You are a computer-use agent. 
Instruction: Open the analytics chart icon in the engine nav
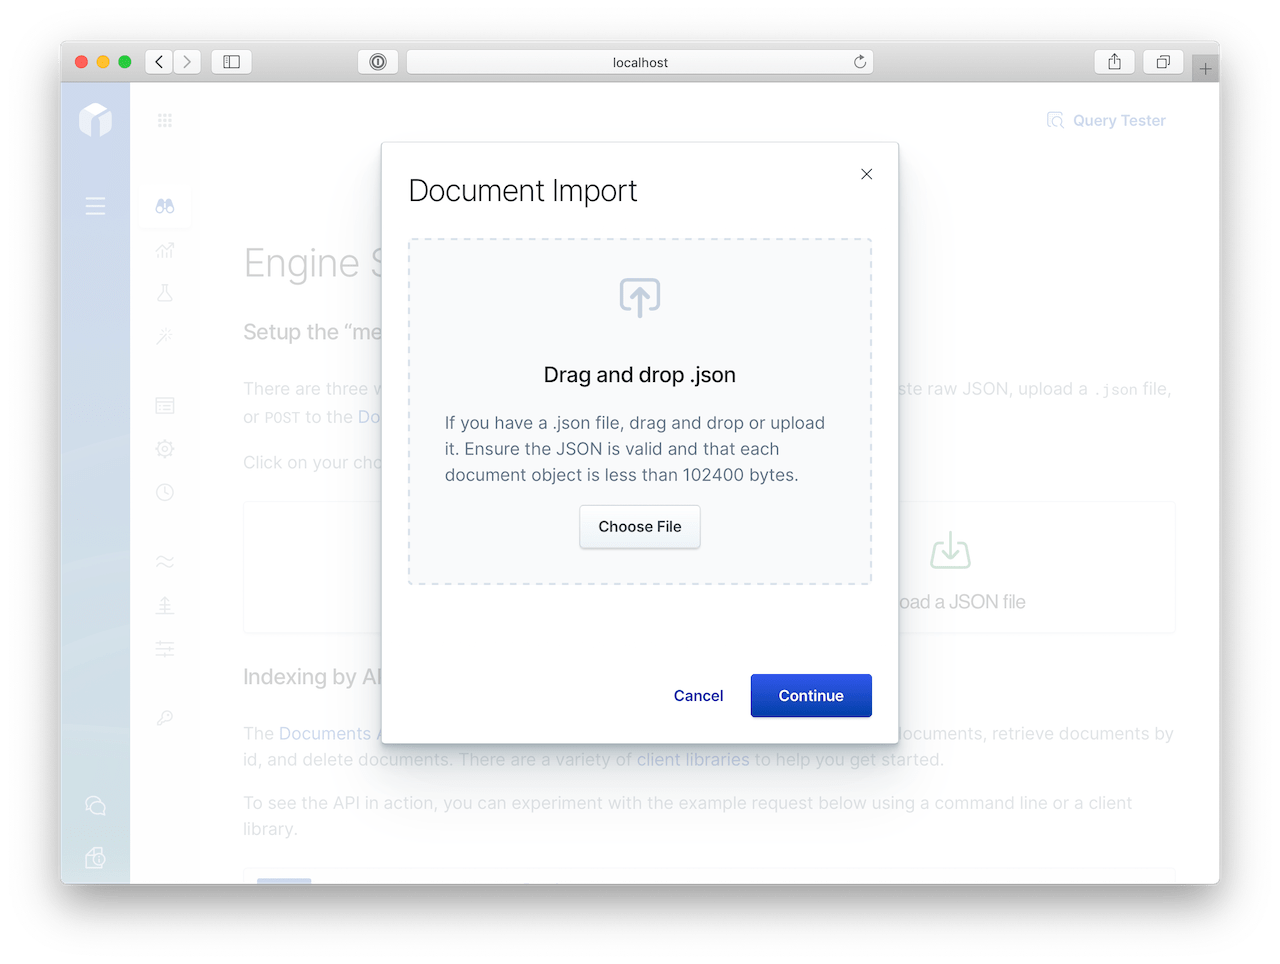tap(165, 250)
